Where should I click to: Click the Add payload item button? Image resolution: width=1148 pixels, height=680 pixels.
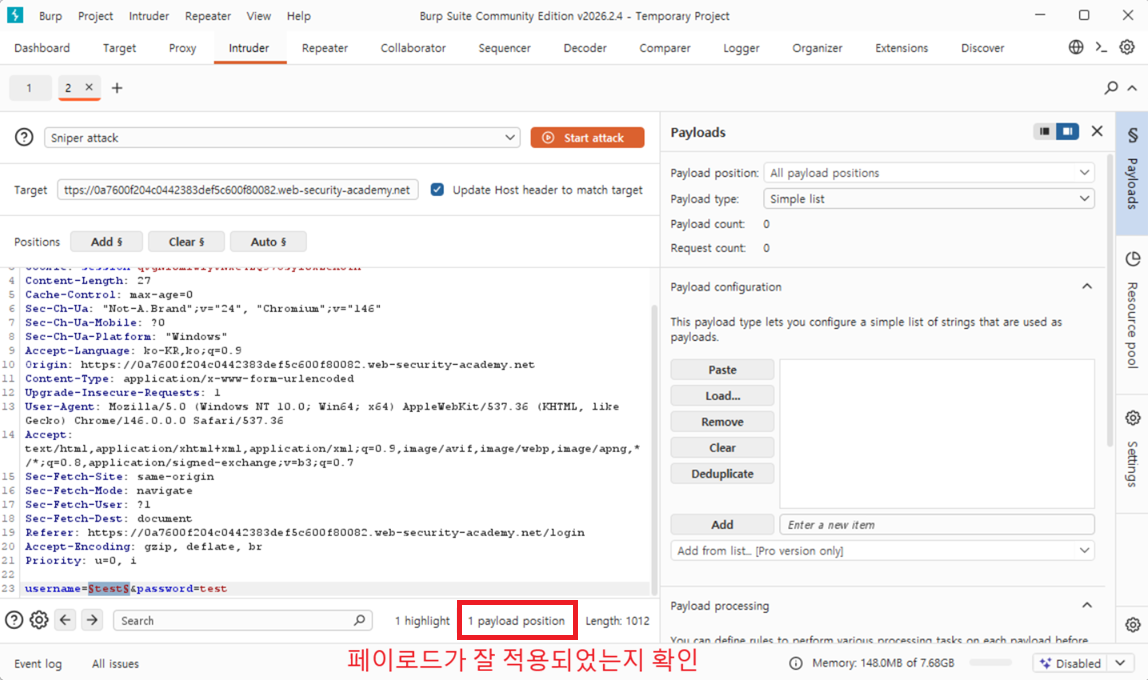click(x=722, y=524)
